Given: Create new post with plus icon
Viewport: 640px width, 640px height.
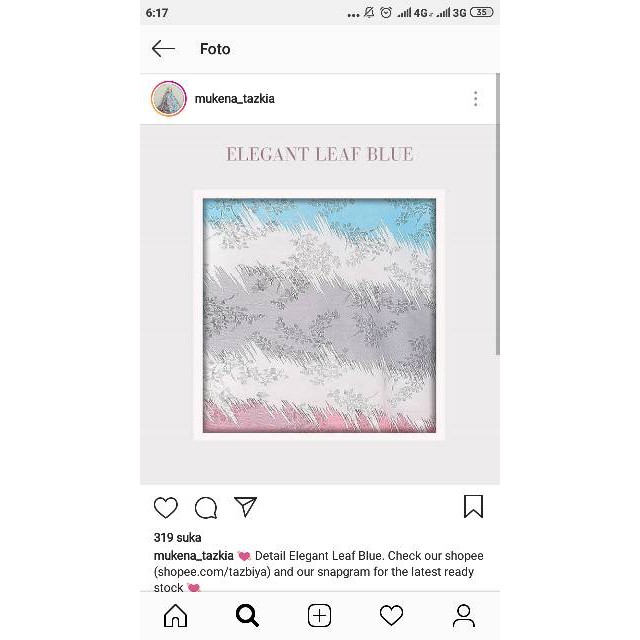Looking at the screenshot, I should point(320,616).
